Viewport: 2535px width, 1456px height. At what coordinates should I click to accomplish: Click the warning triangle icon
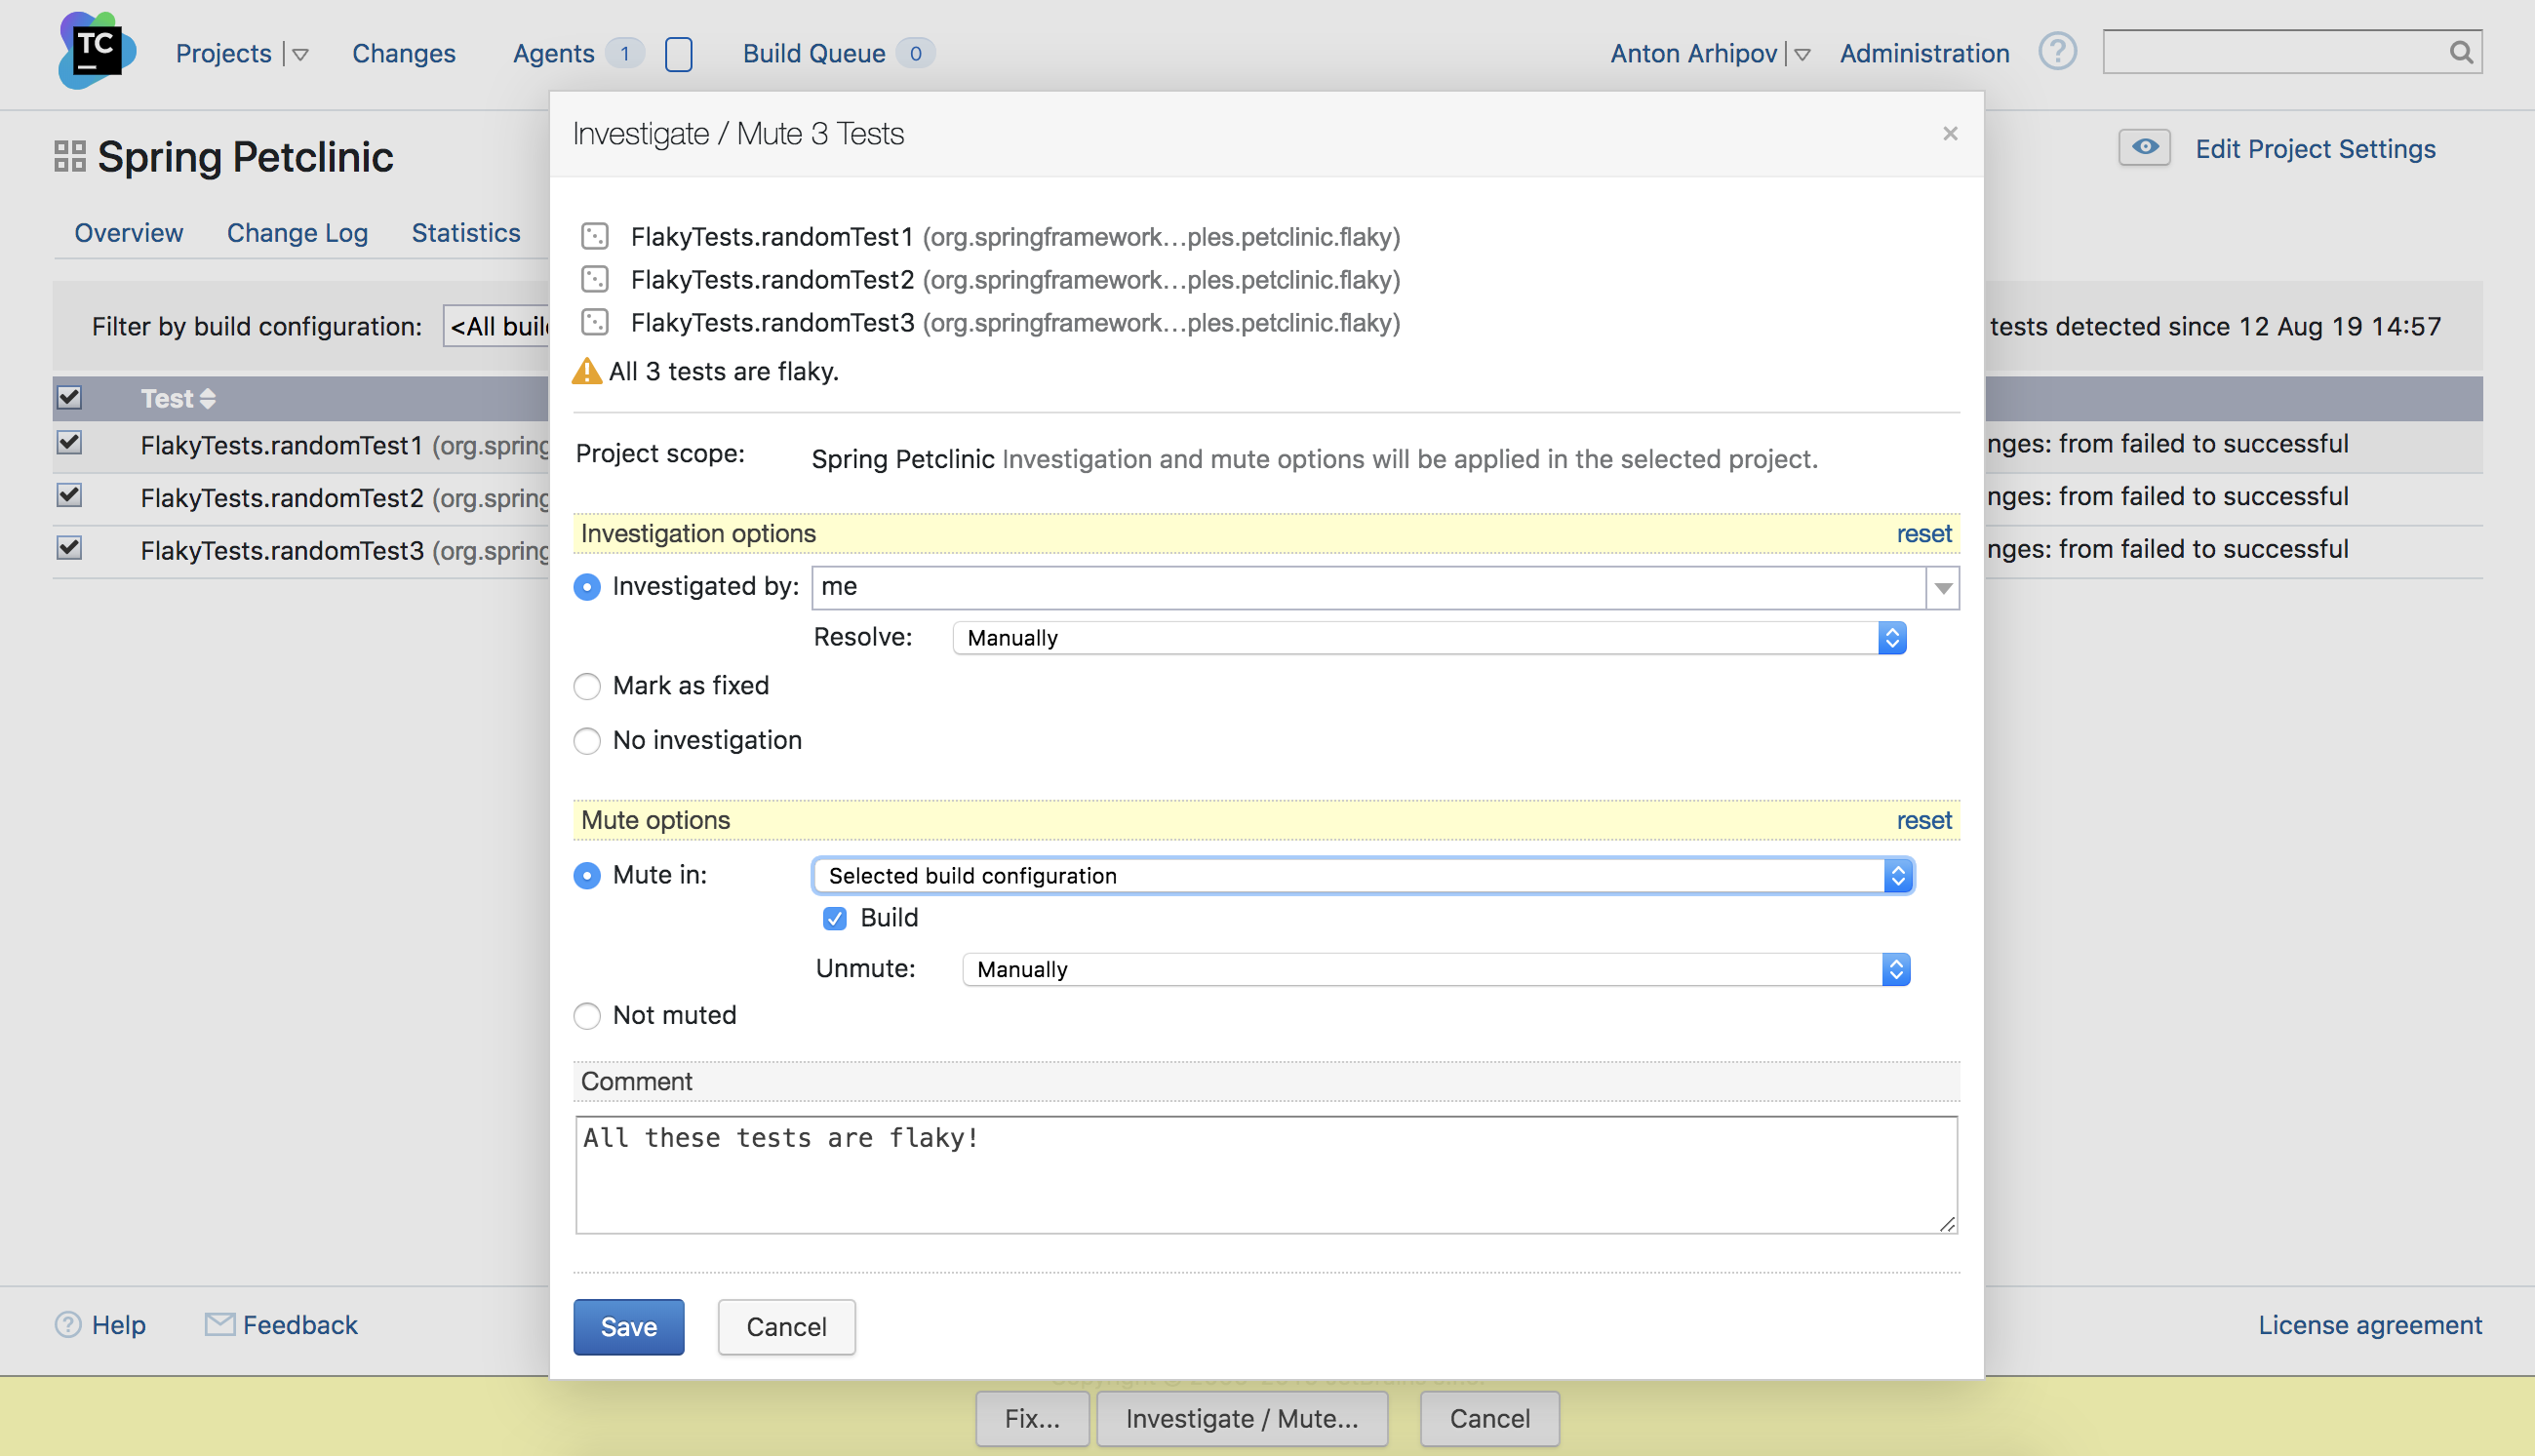coord(587,371)
